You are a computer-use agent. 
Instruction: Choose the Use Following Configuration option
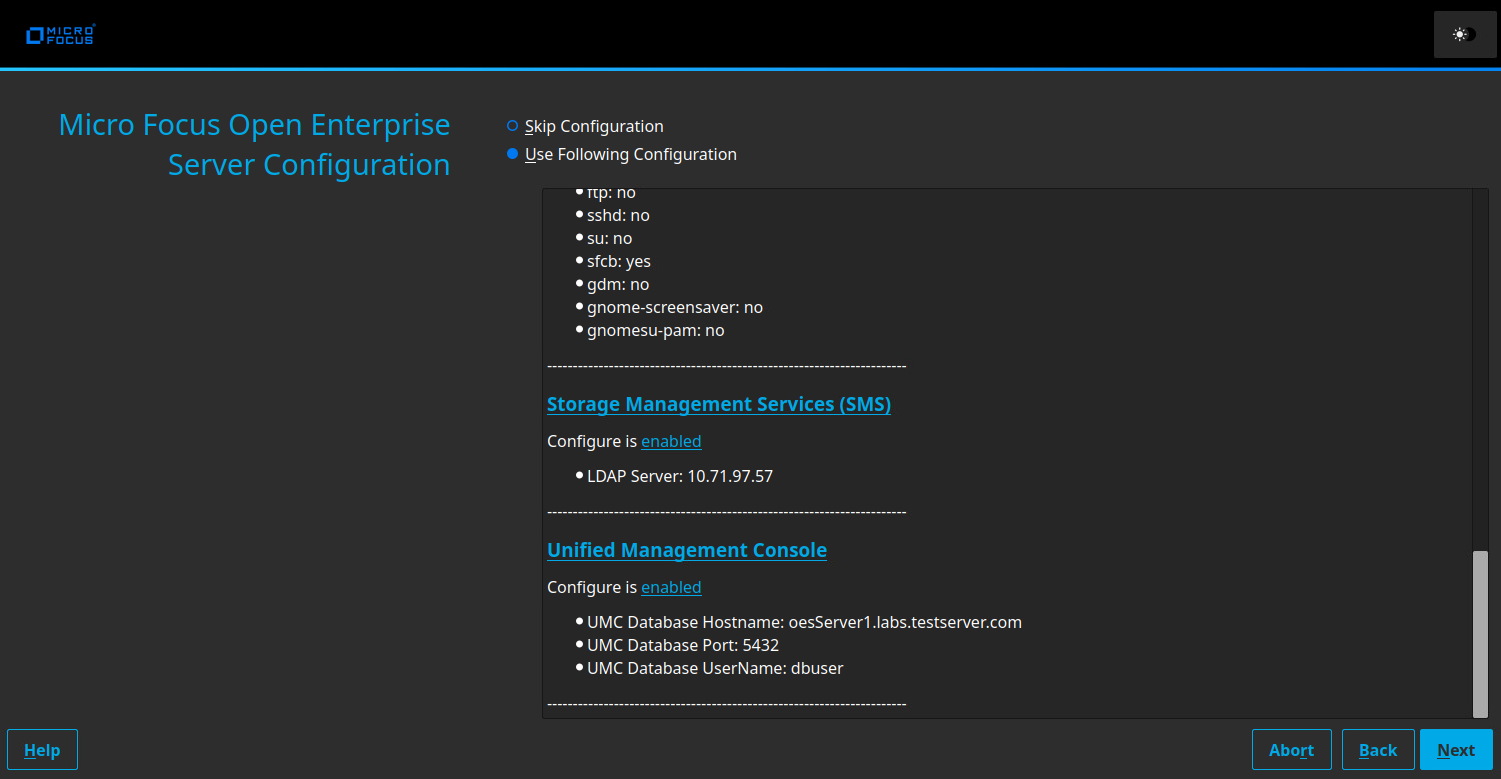[x=513, y=154]
